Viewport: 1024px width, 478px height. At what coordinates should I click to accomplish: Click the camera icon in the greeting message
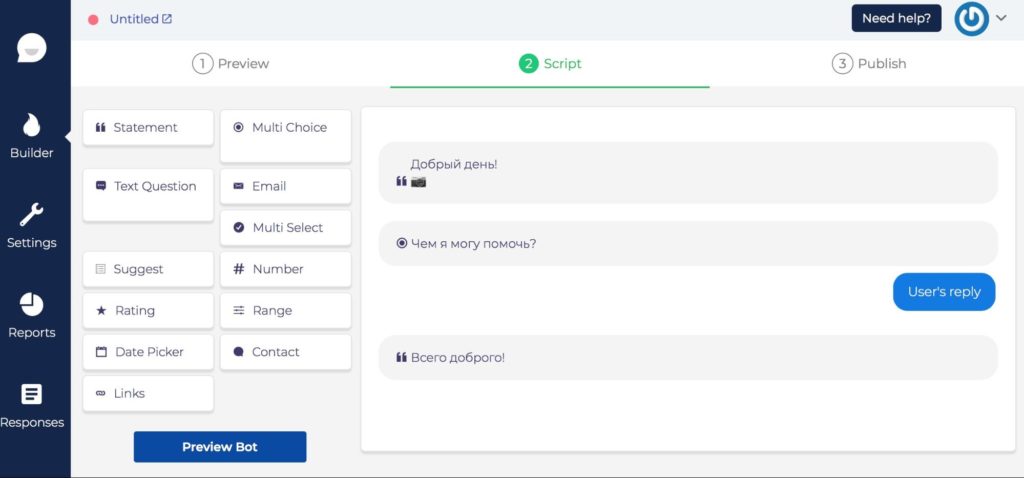[x=419, y=182]
